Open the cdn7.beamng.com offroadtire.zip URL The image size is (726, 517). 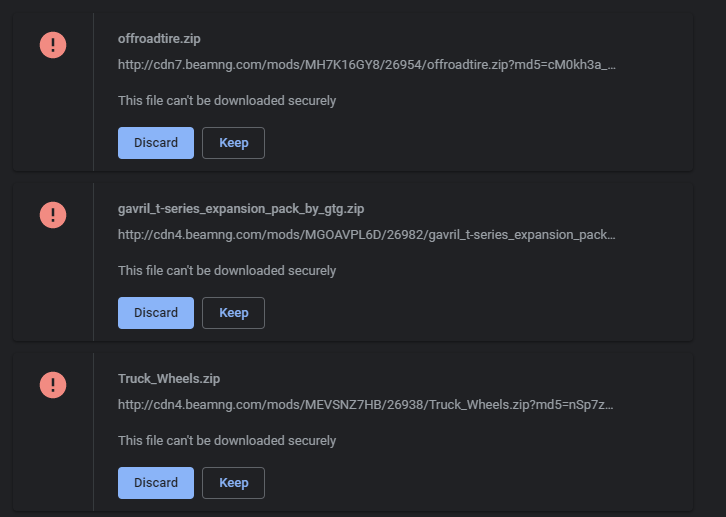point(367,64)
